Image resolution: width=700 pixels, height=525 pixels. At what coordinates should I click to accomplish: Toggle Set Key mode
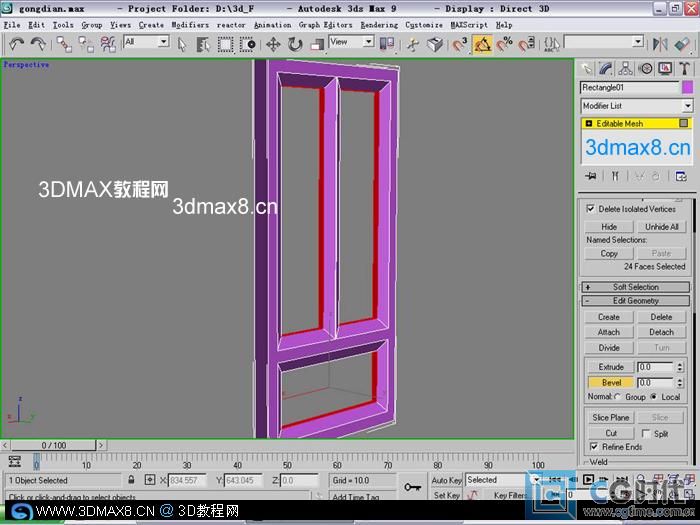[x=446, y=495]
